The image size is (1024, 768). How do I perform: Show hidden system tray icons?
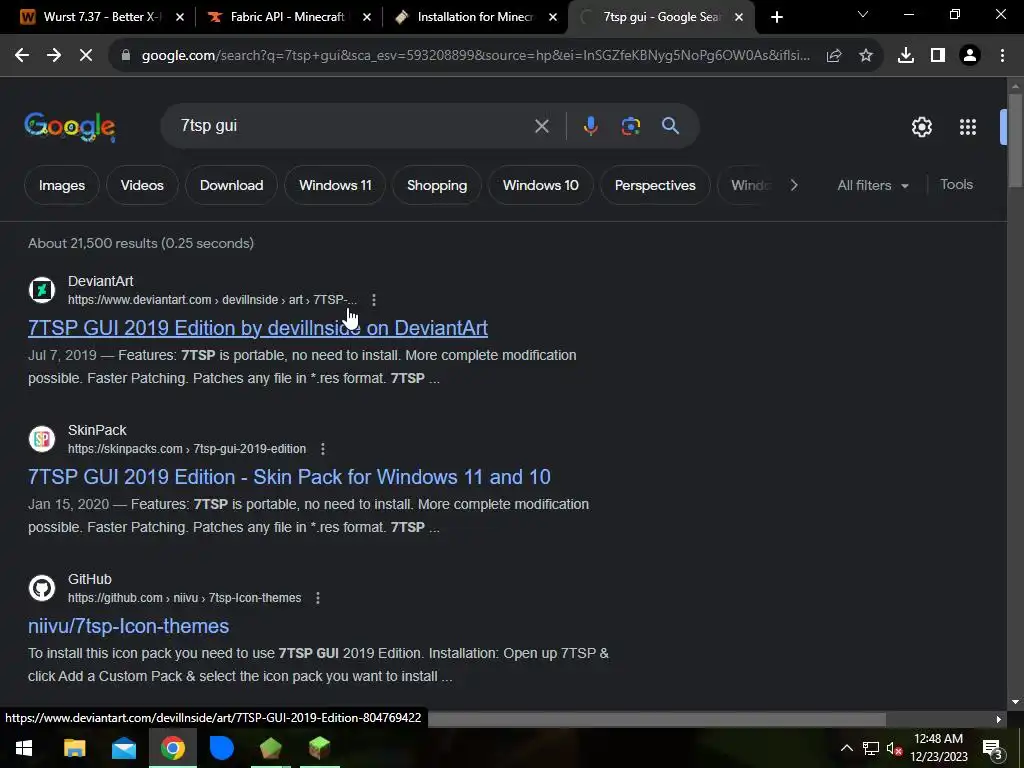[x=846, y=748]
